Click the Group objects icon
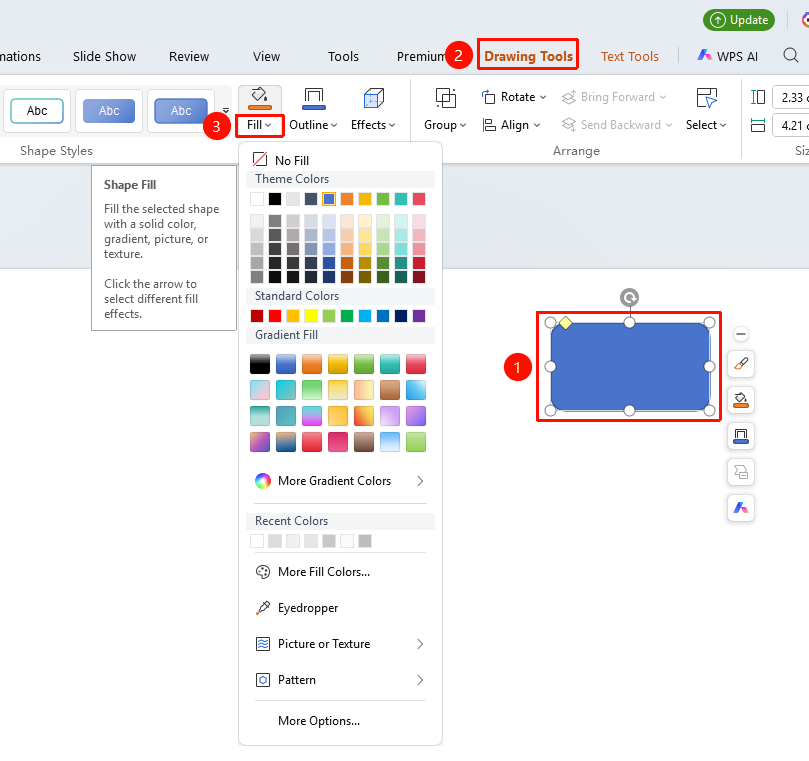The width and height of the screenshot is (809, 761). pyautogui.click(x=446, y=98)
